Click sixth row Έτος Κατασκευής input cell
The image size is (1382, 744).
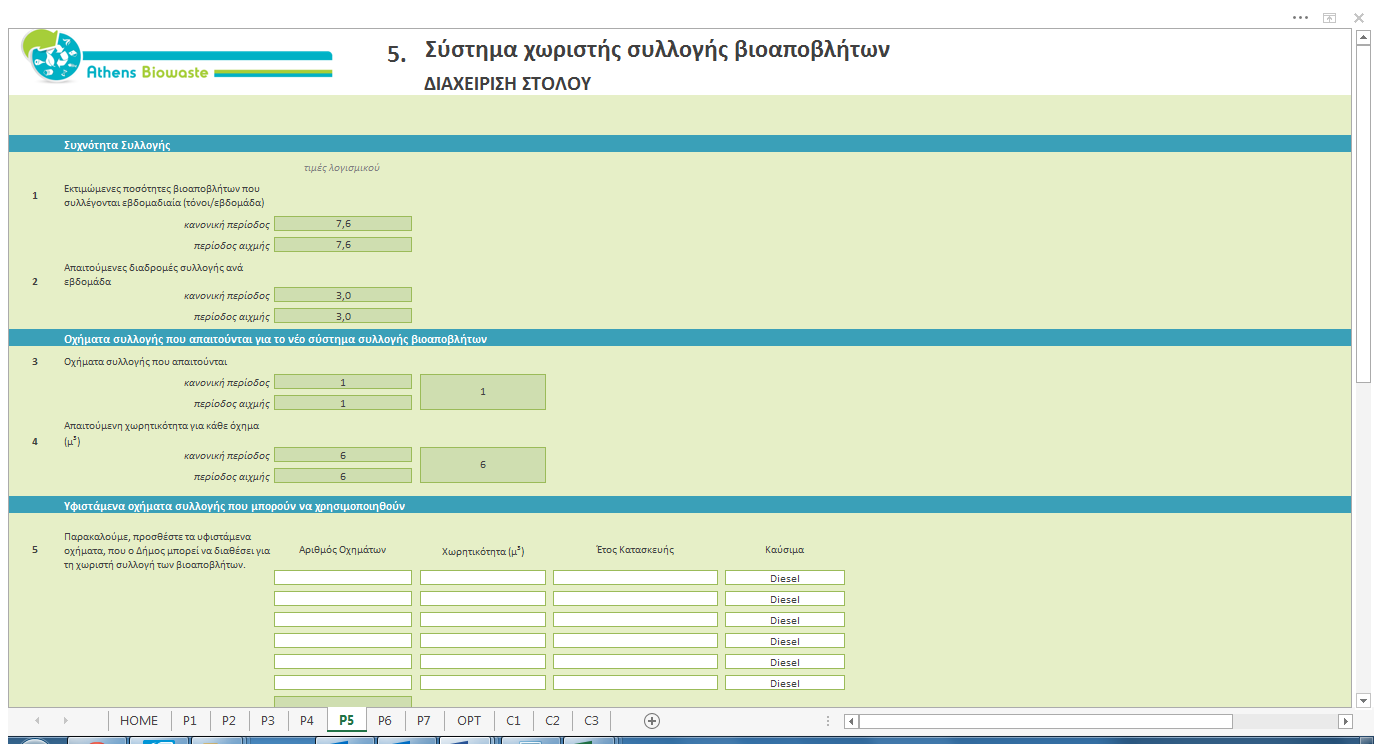(635, 683)
